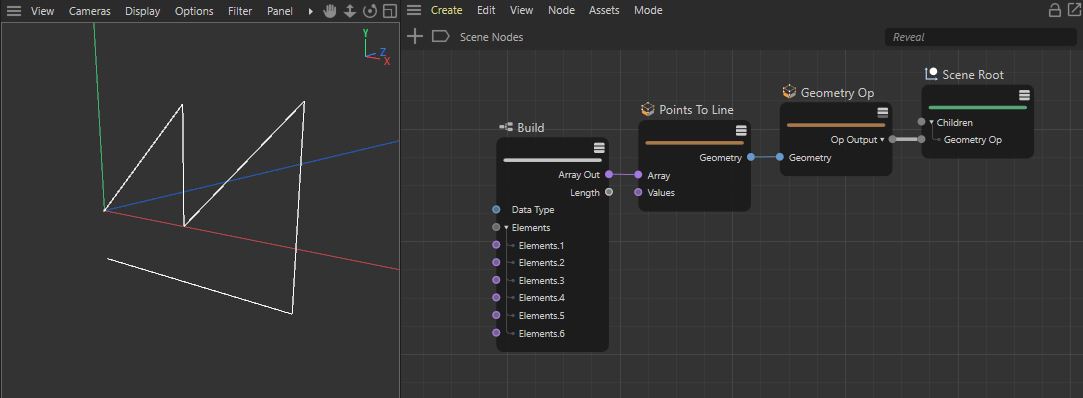This screenshot has width=1083, height=398.
Task: Select the rotate-camera orbit icon
Action: tap(370, 11)
